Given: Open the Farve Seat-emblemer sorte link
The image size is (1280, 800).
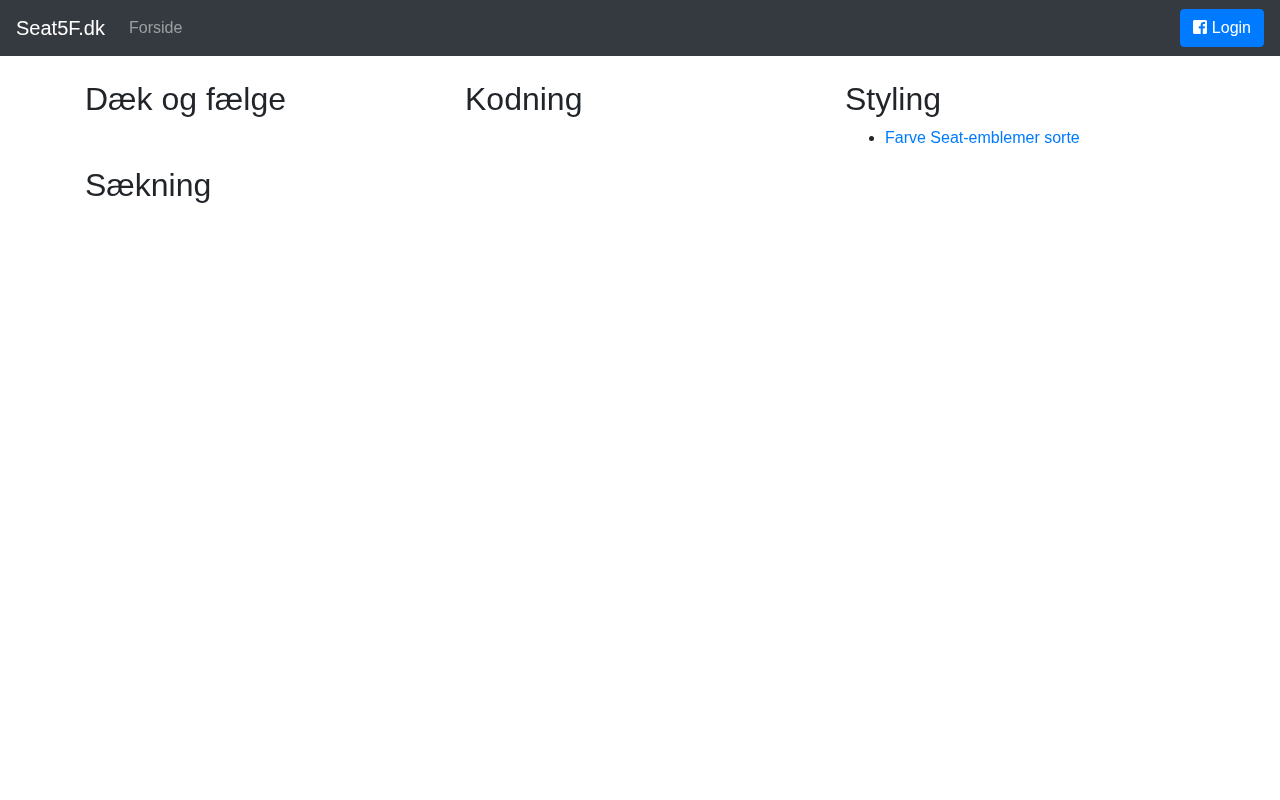Looking at the screenshot, I should pyautogui.click(x=981, y=138).
